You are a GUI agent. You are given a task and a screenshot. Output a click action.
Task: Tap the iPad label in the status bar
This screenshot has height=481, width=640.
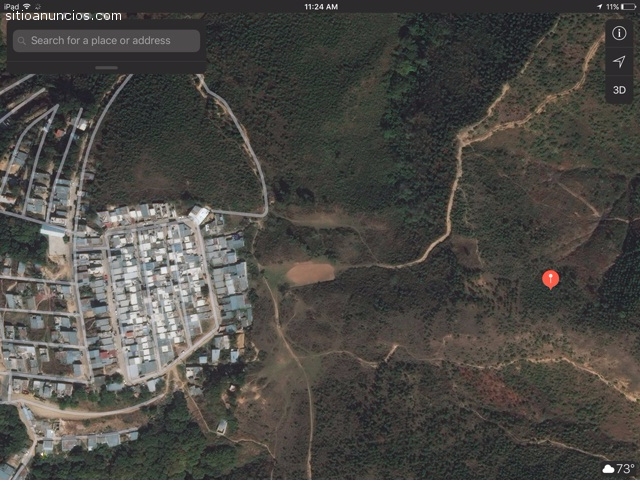click(11, 7)
